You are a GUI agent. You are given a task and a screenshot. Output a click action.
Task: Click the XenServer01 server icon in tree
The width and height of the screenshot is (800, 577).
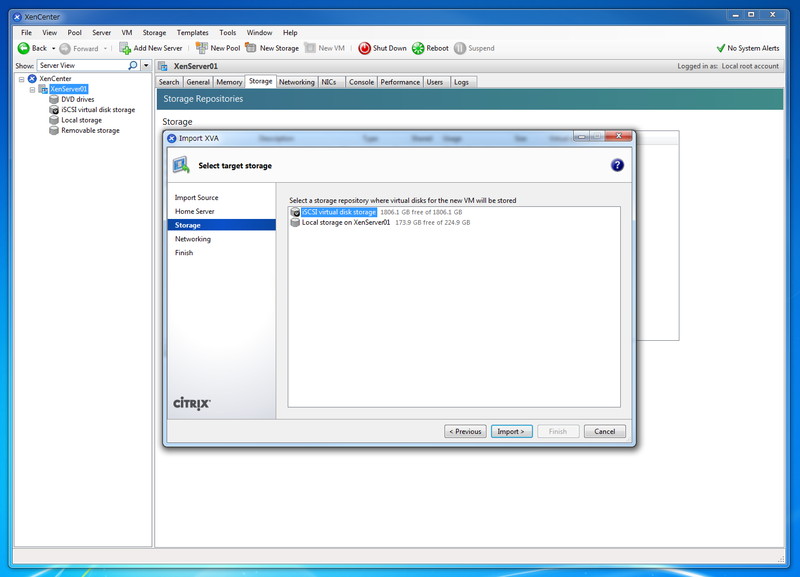(43, 89)
